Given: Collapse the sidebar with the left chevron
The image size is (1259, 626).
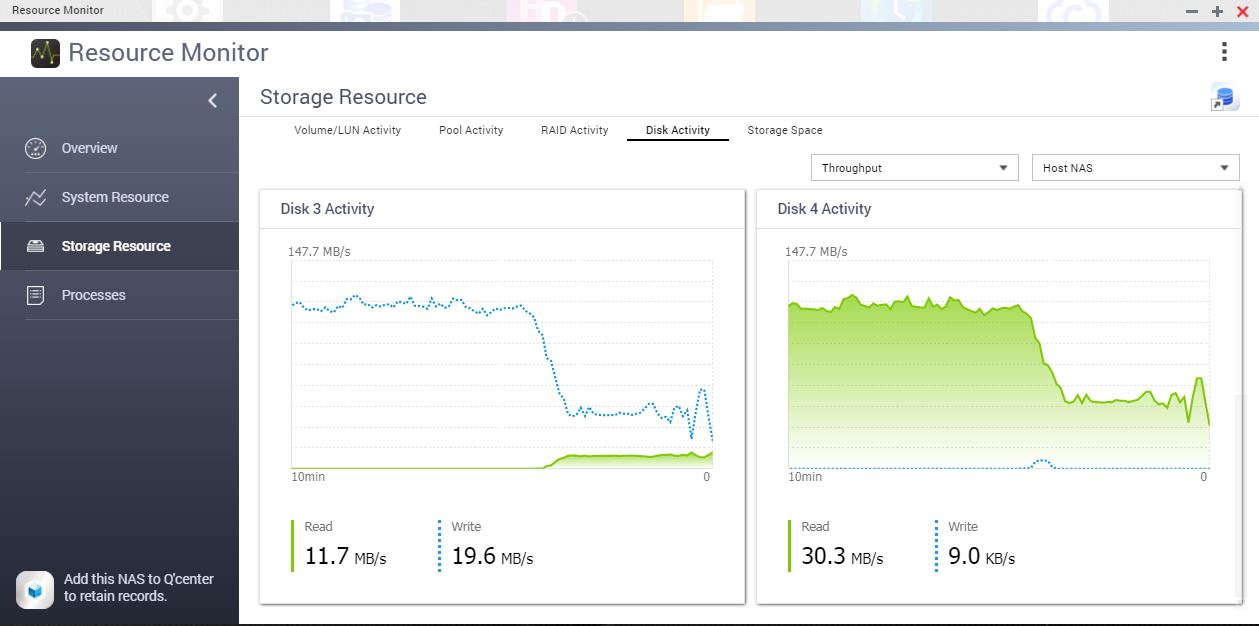Looking at the screenshot, I should (x=212, y=100).
